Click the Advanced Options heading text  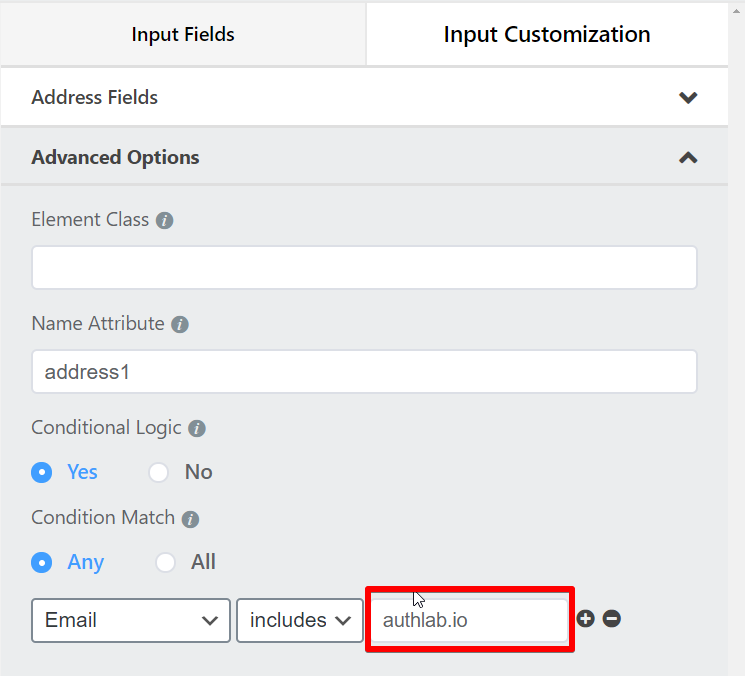click(115, 158)
